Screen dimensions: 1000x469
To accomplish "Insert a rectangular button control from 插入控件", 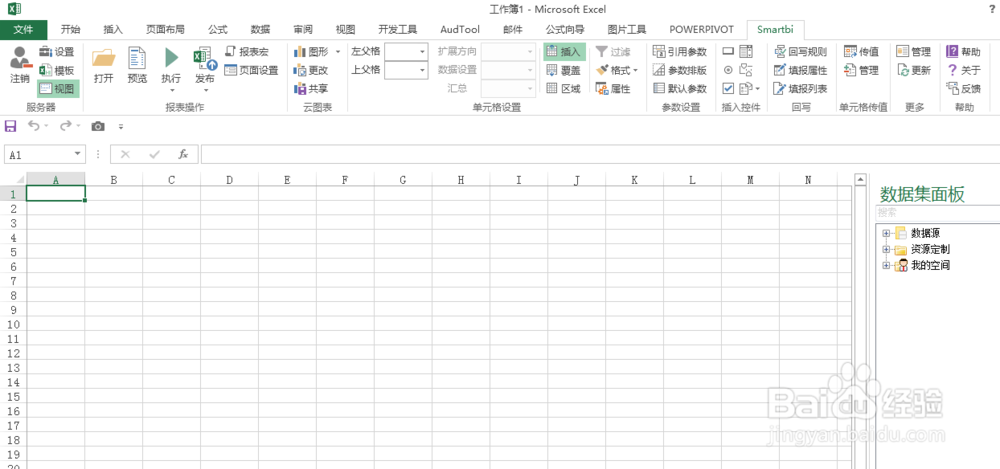I will (x=728, y=52).
